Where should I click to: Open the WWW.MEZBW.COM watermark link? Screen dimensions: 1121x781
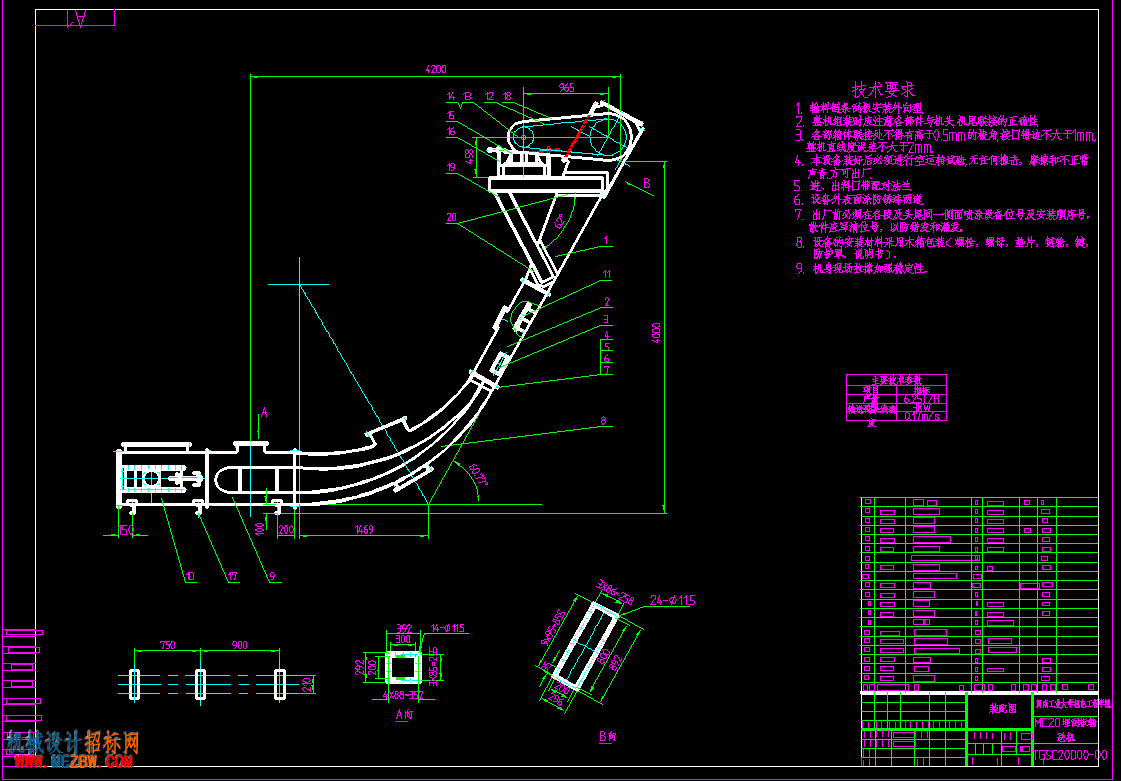click(x=73, y=761)
